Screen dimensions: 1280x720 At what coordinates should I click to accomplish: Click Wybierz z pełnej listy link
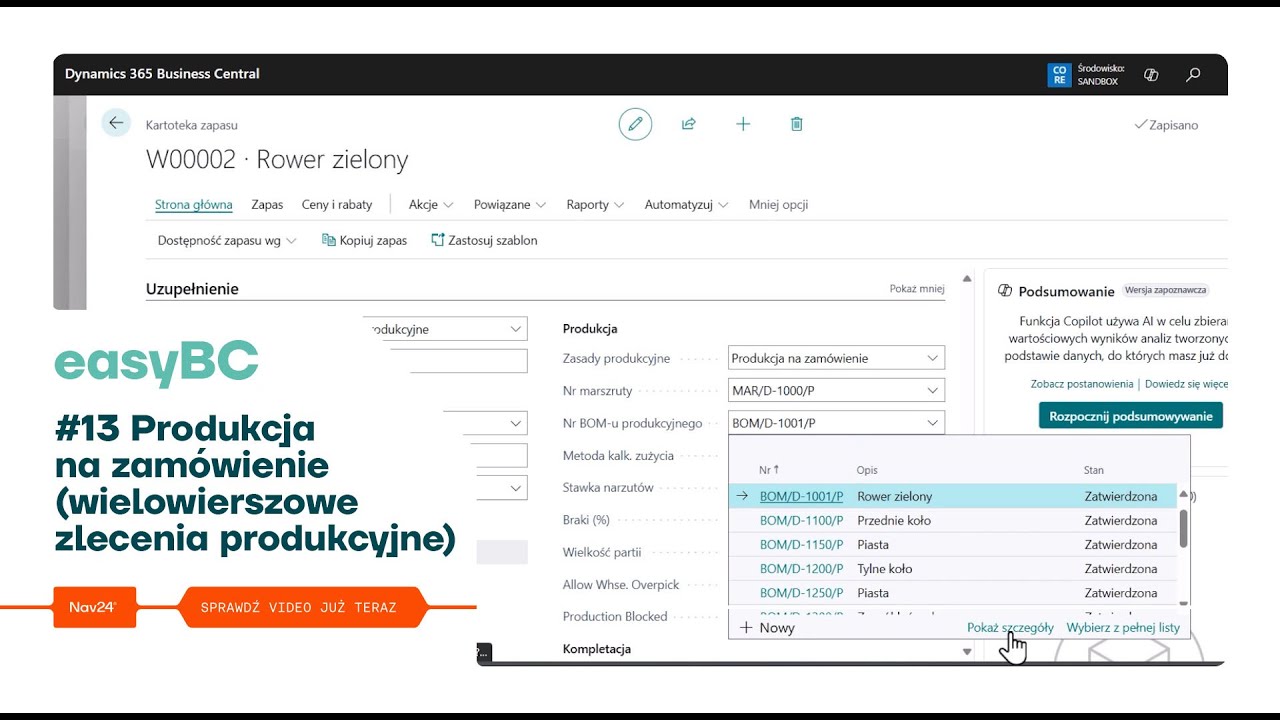point(1123,628)
